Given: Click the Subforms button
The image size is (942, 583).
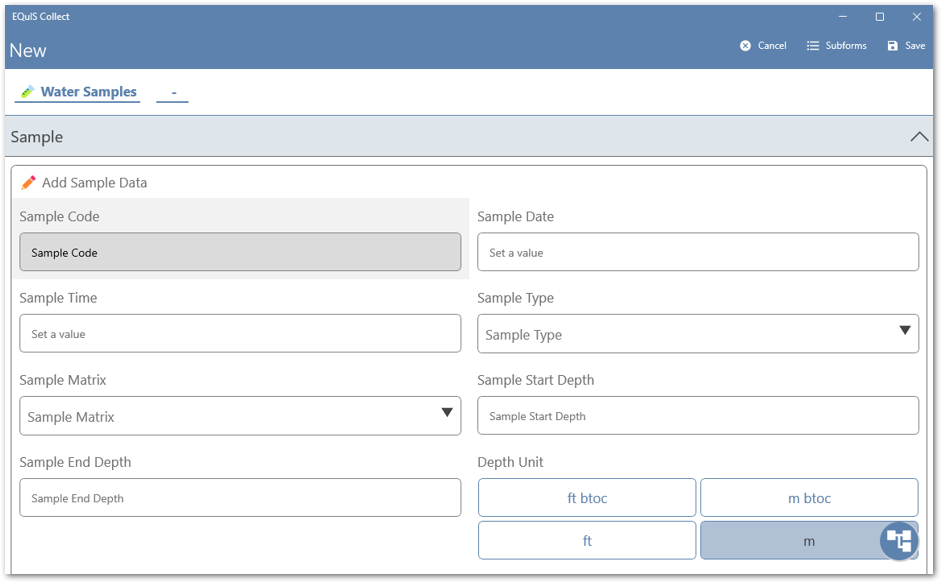Looking at the screenshot, I should (837, 45).
